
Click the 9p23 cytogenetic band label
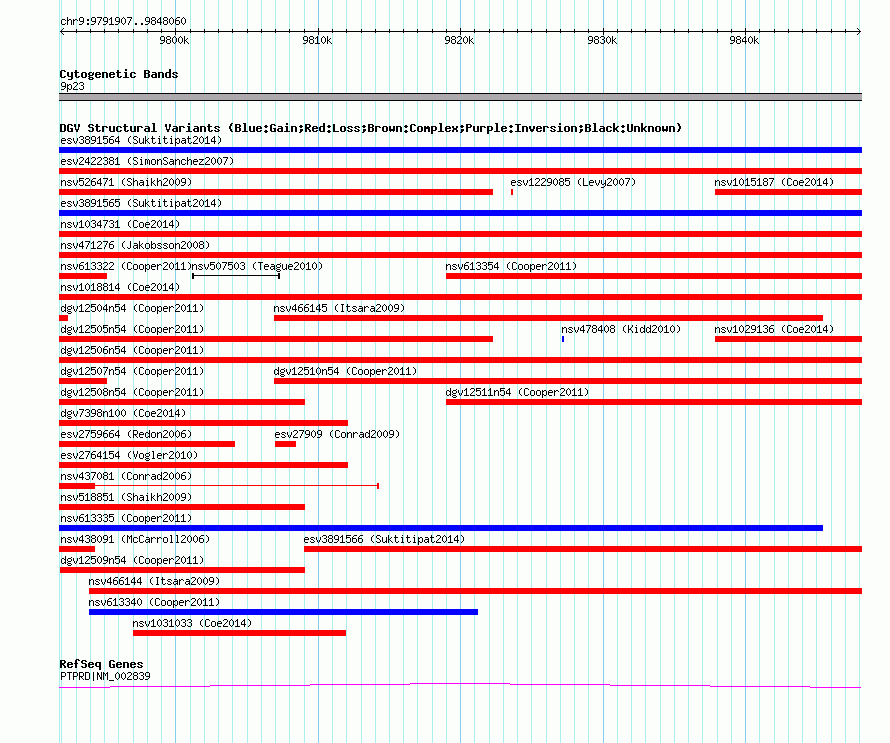click(x=72, y=86)
